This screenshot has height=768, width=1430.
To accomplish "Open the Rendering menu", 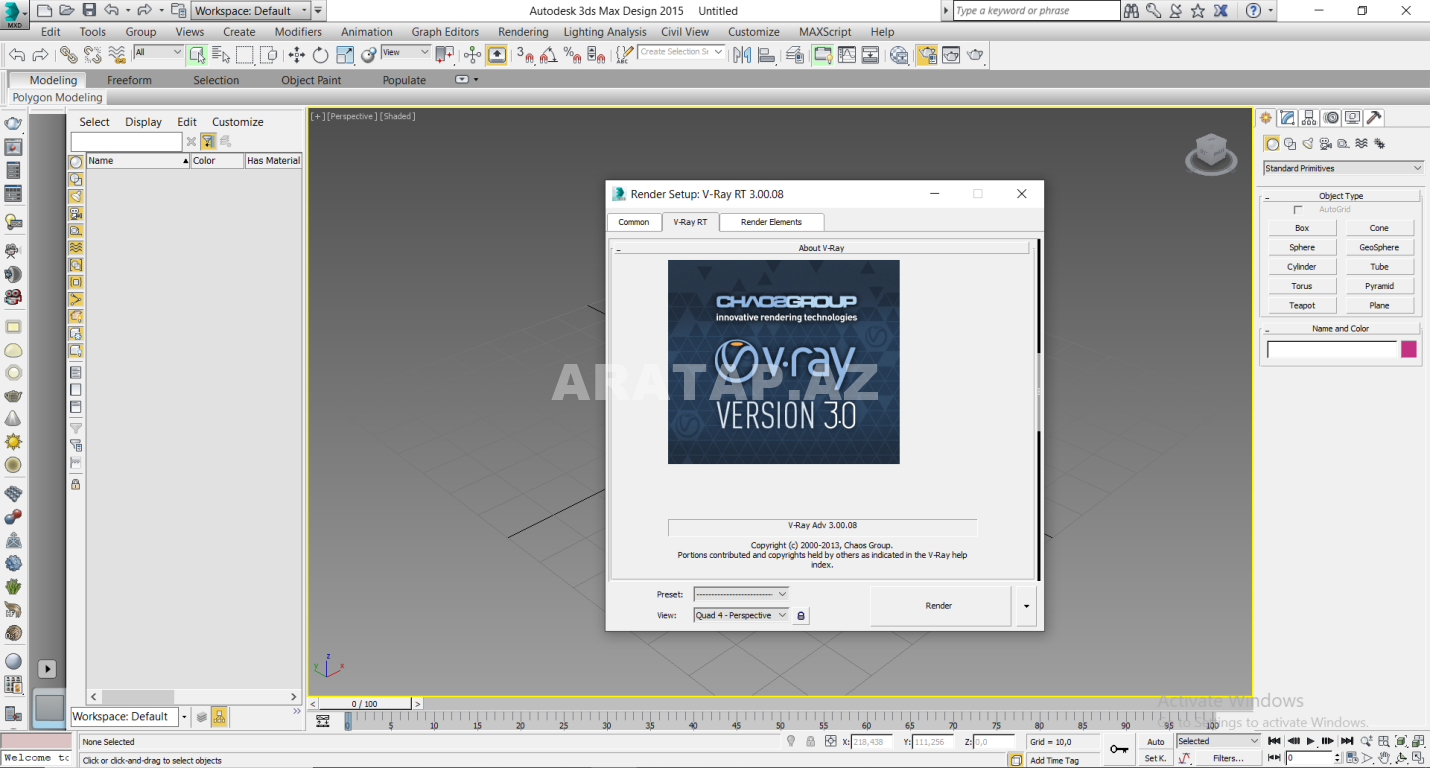I will tap(523, 32).
